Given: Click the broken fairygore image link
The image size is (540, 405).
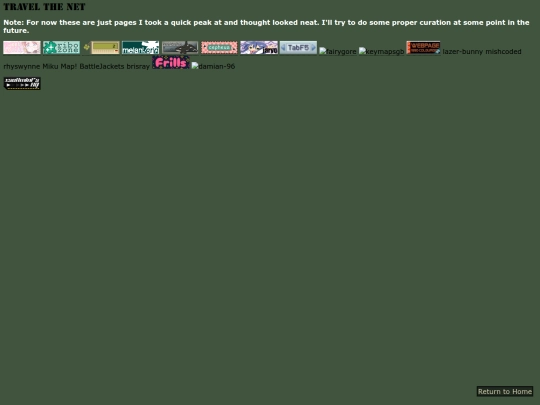Looking at the screenshot, I should 338,51.
